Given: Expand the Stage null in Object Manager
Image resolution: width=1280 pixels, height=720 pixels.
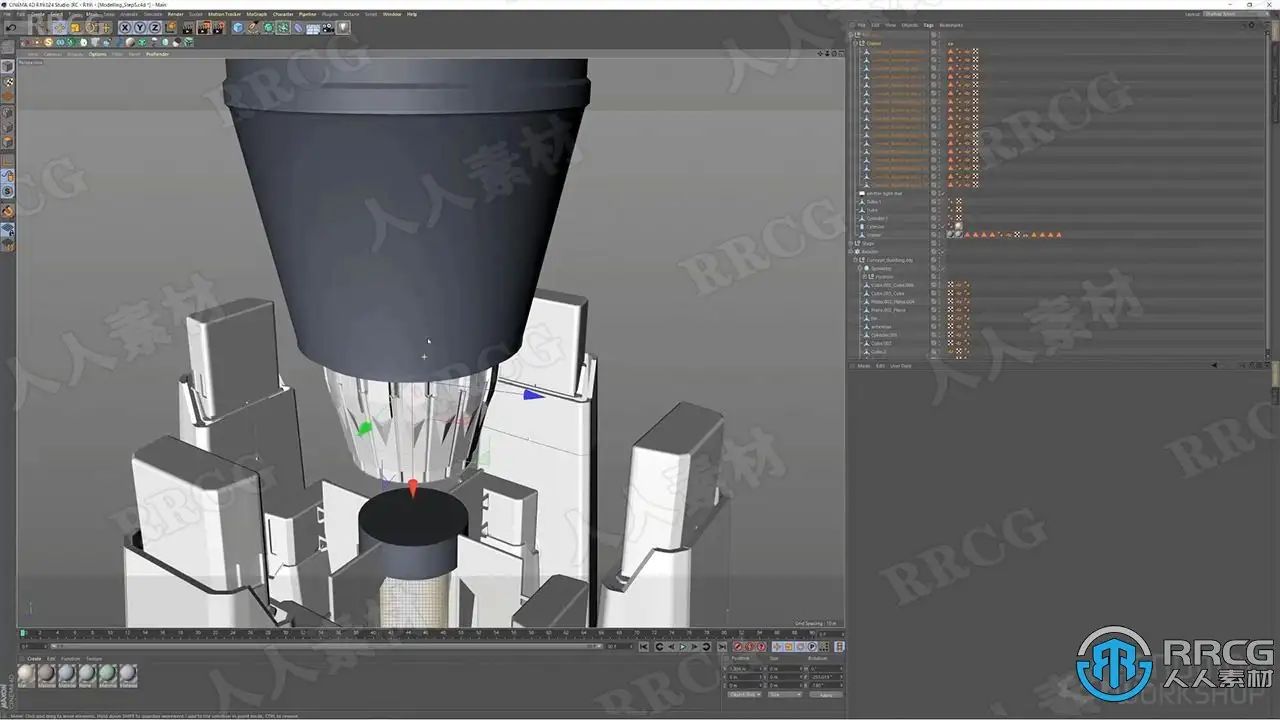Looking at the screenshot, I should click(x=852, y=243).
